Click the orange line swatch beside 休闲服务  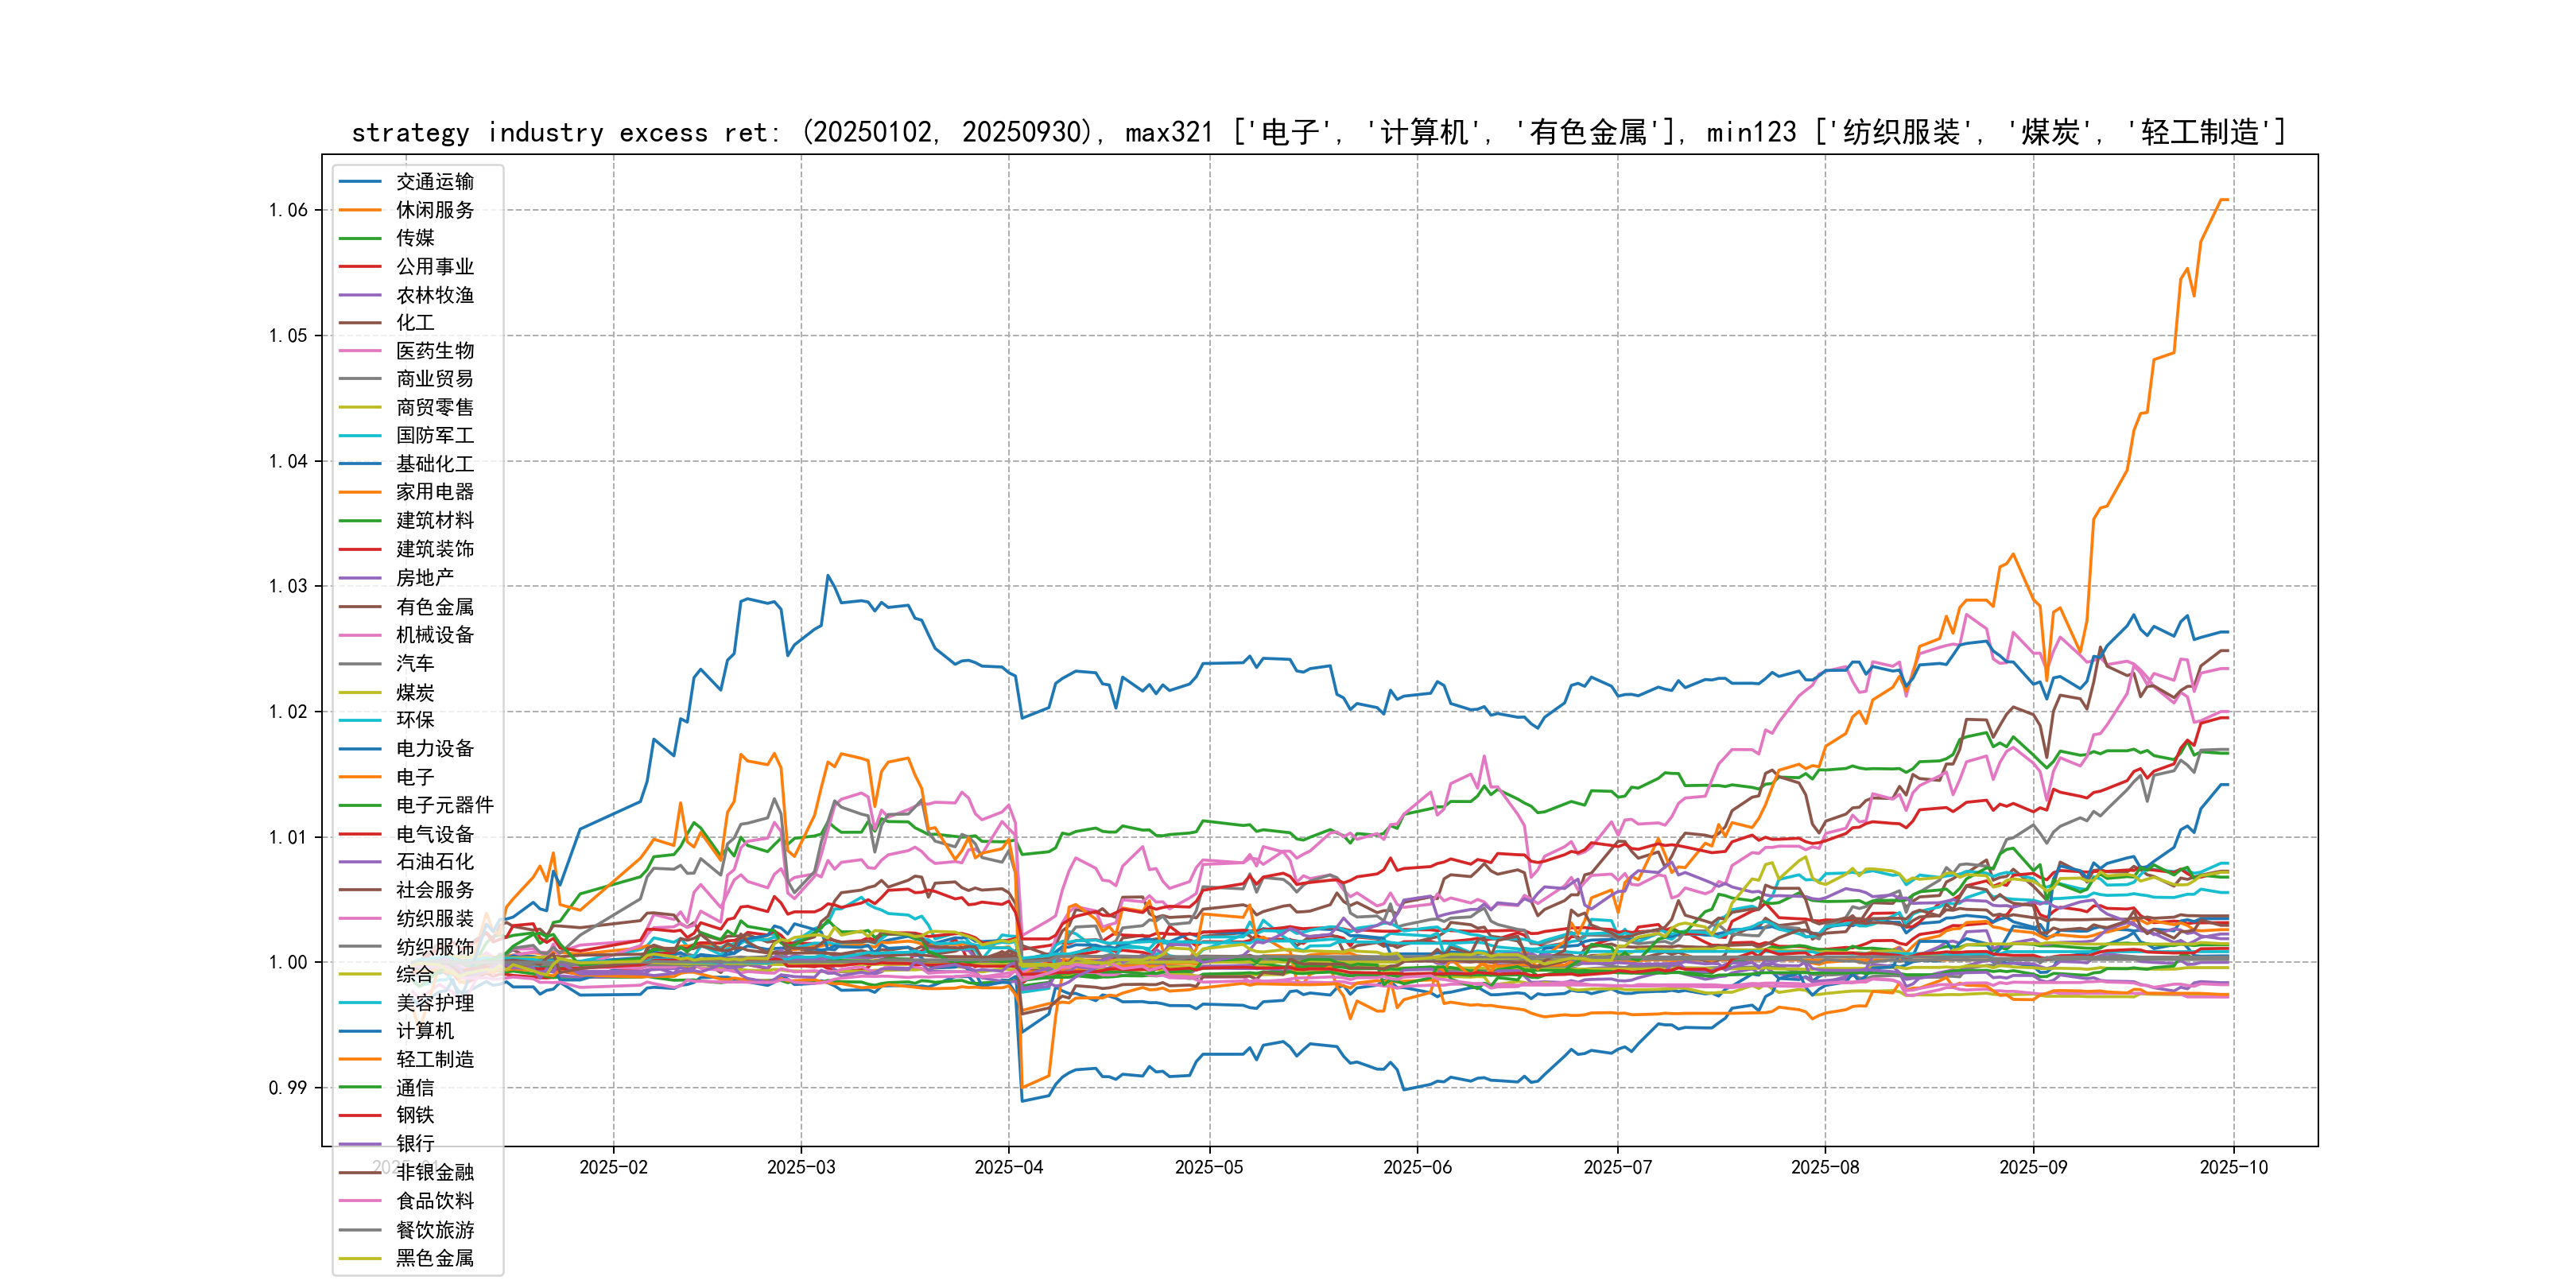(x=360, y=210)
